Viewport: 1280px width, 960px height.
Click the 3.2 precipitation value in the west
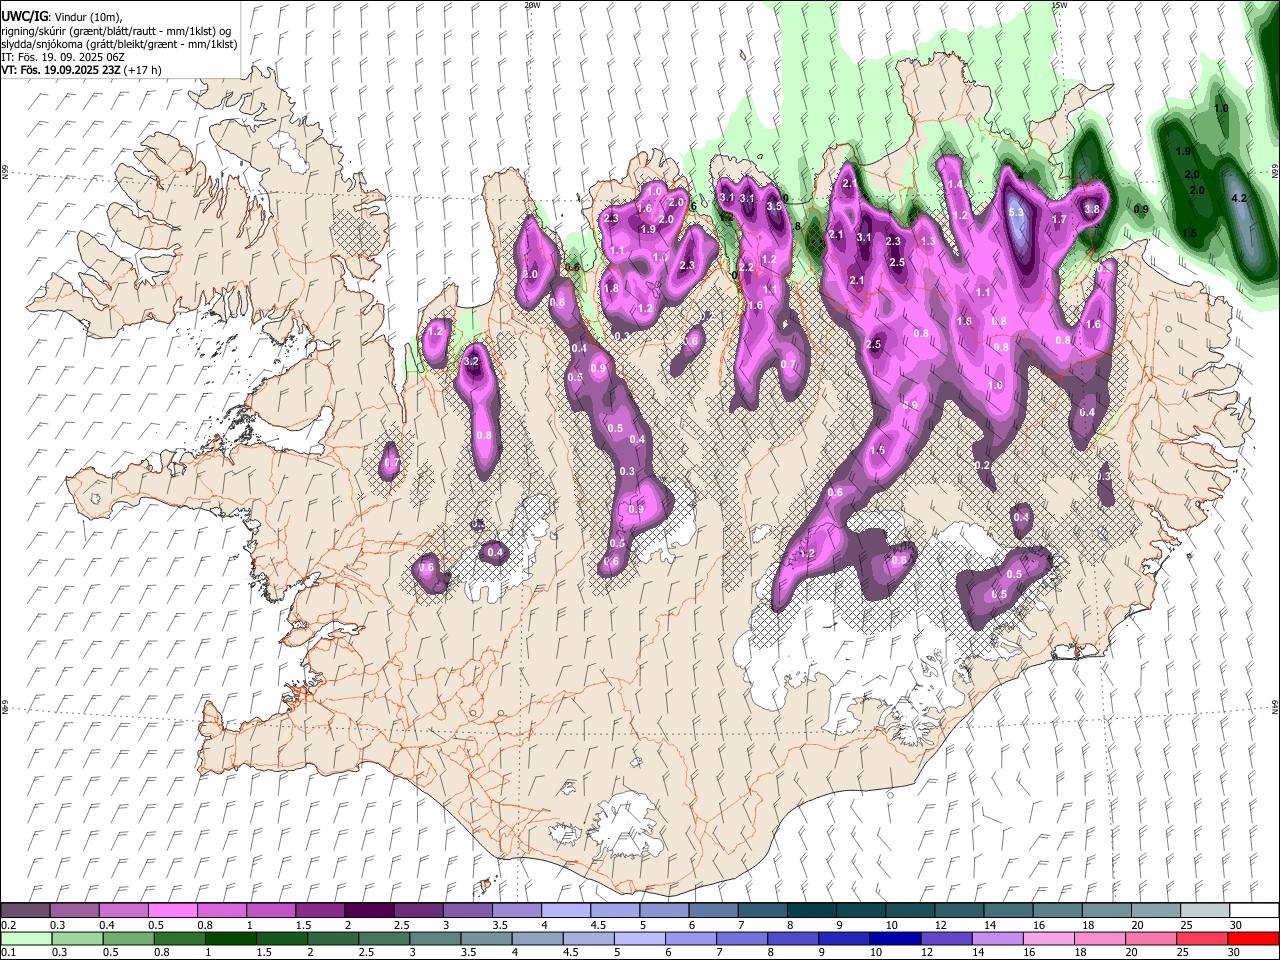pos(473,361)
